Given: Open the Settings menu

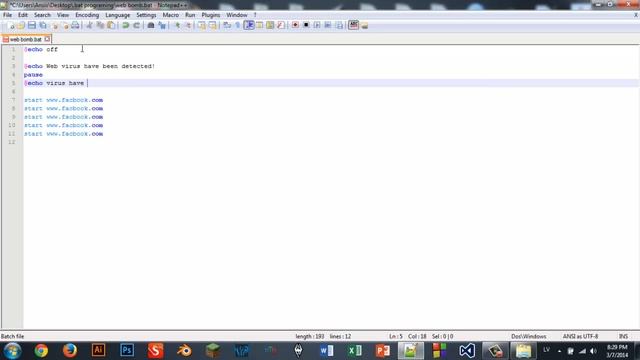Looking at the screenshot, I should pyautogui.click(x=146, y=15).
